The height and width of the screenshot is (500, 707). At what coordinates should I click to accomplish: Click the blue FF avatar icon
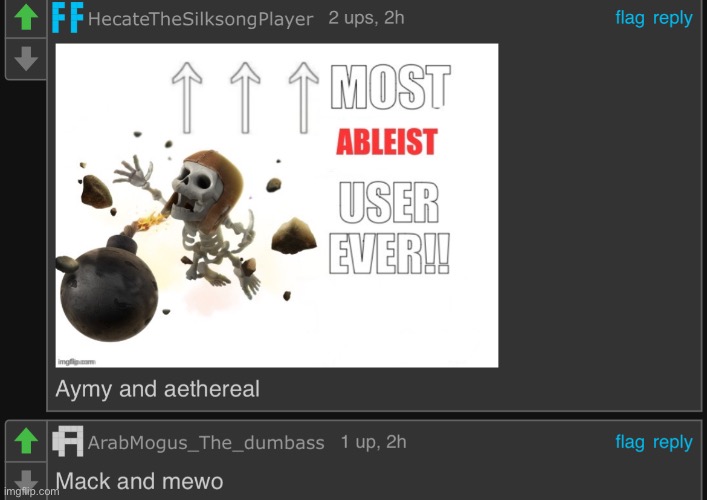click(68, 18)
